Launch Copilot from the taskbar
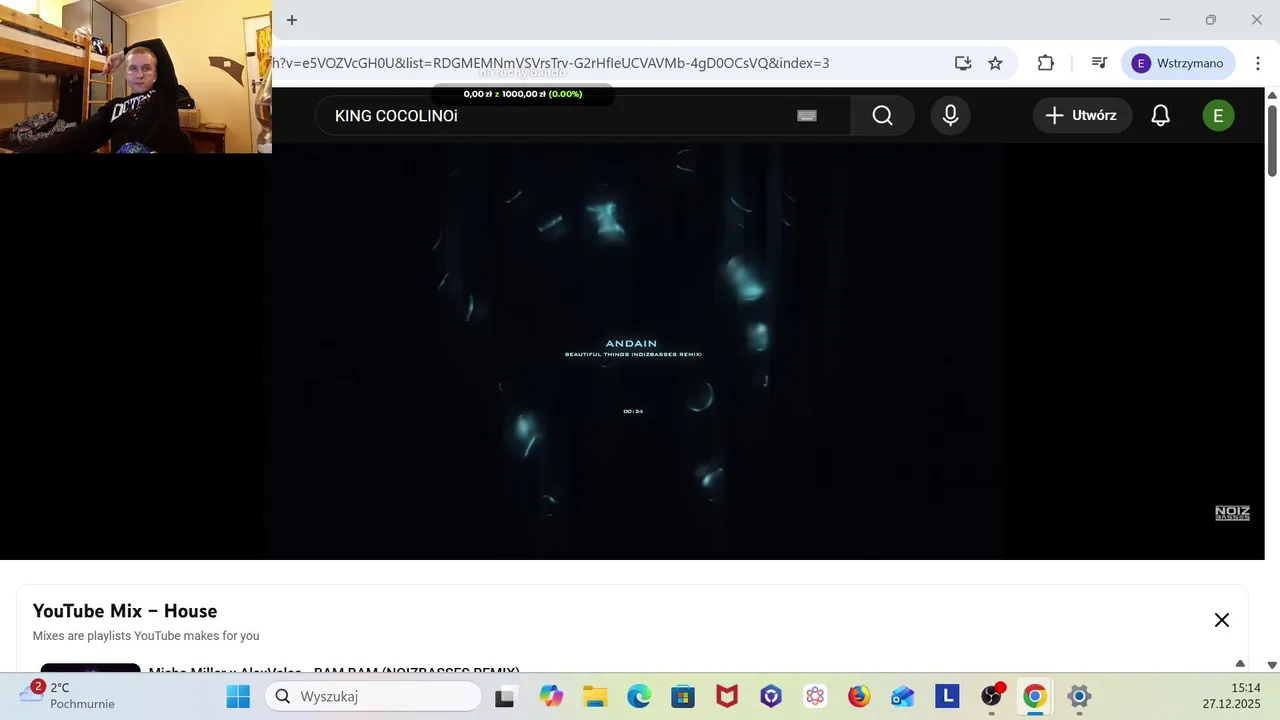The height and width of the screenshot is (720, 1280). pos(551,697)
